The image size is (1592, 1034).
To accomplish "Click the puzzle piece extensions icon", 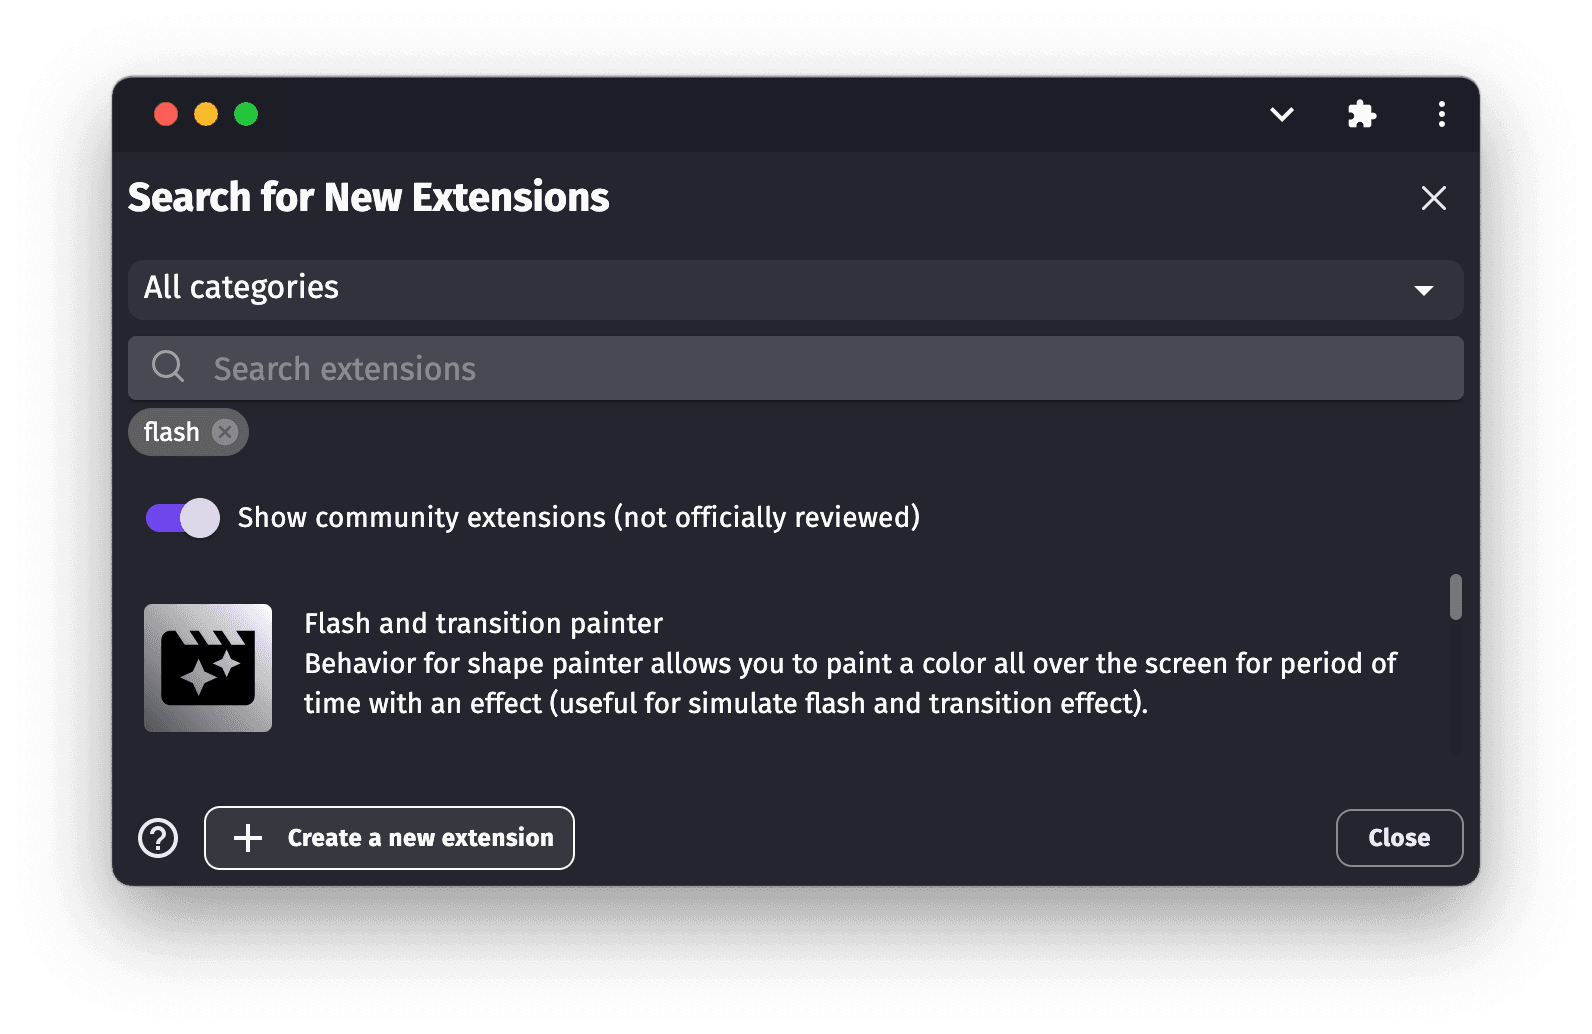I will tap(1361, 114).
